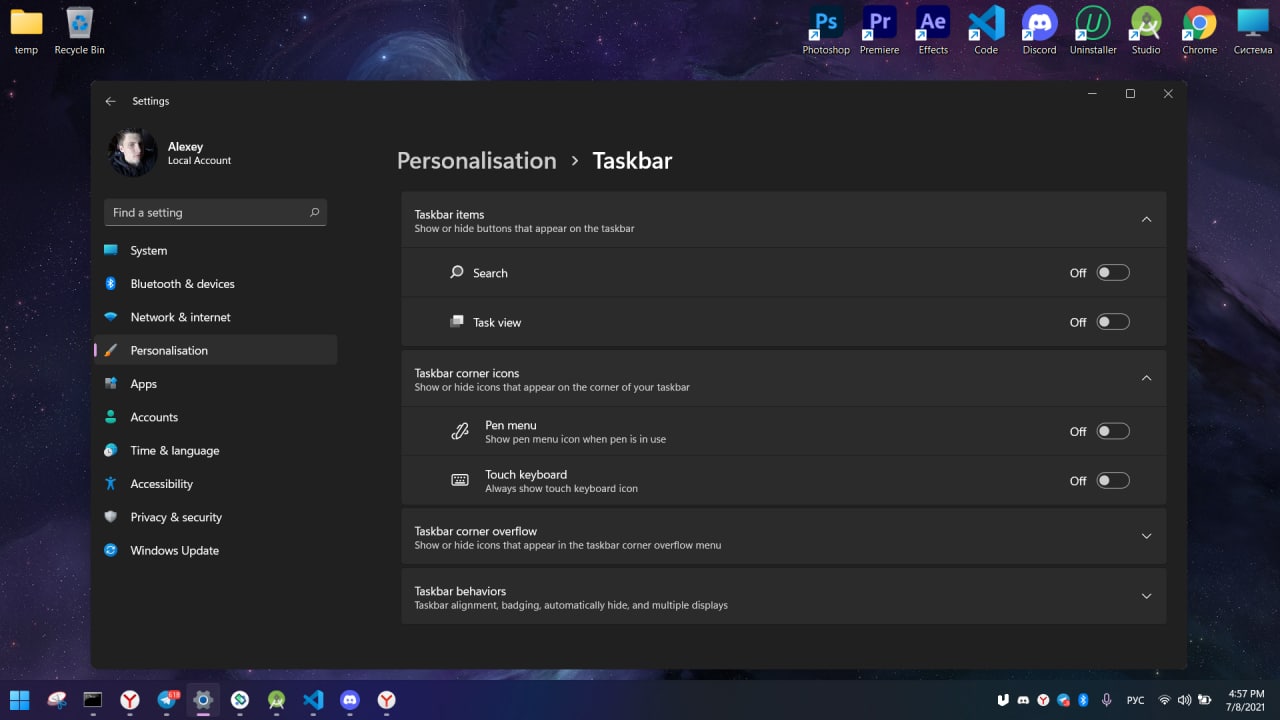Open the Alexey account profile picture
This screenshot has width=1280, height=720.
[x=133, y=153]
